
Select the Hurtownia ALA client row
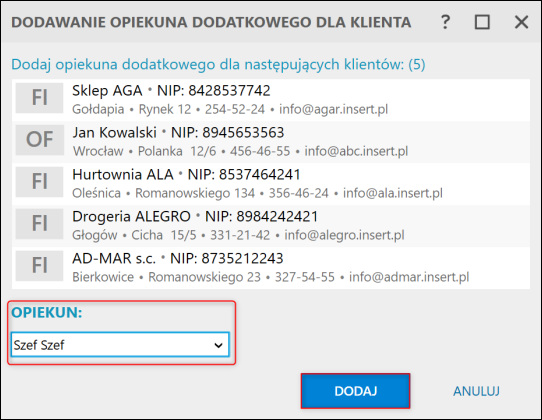[271, 184]
